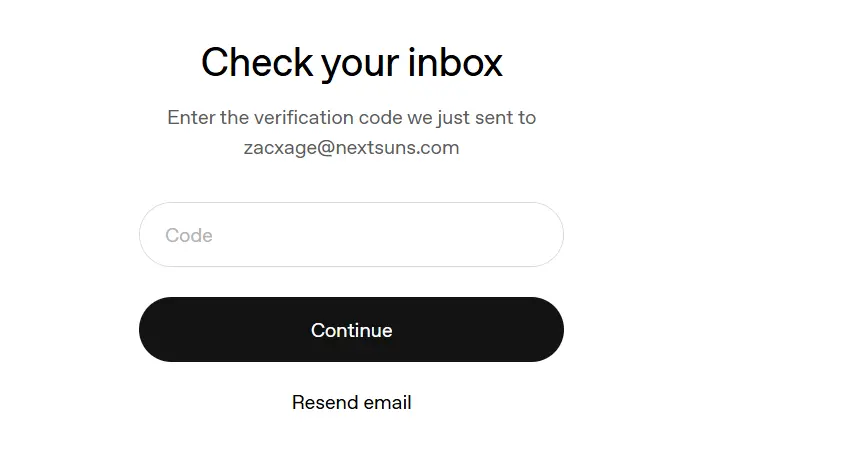This screenshot has width=858, height=466.
Task: Click the word 'email' in Resend email
Action: [387, 403]
